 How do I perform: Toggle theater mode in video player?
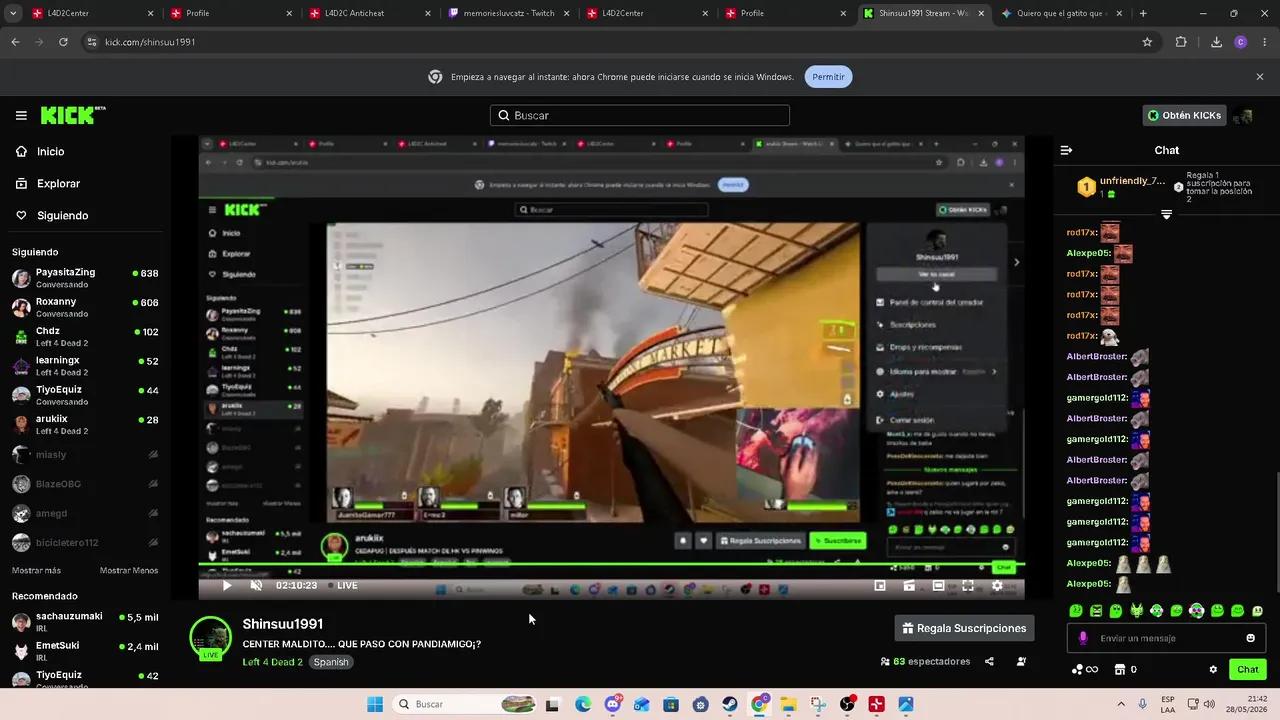(x=938, y=585)
